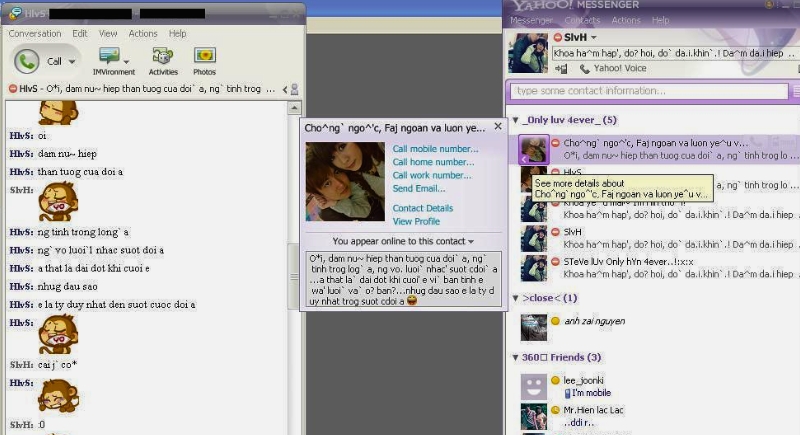Click Yahoo! Voice phone icon
The image size is (800, 435).
[585, 68]
